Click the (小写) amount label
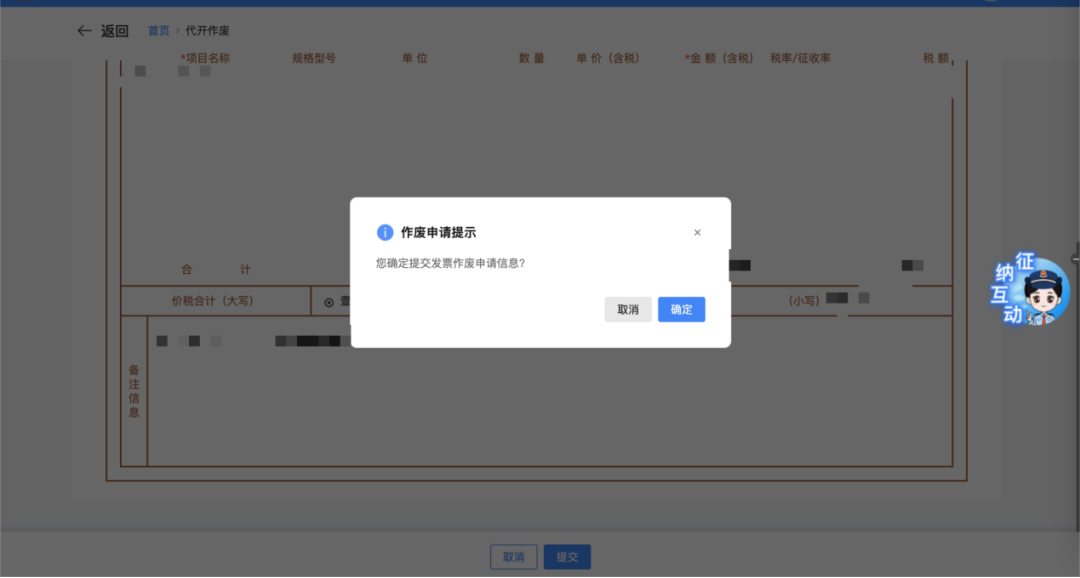 coord(804,301)
